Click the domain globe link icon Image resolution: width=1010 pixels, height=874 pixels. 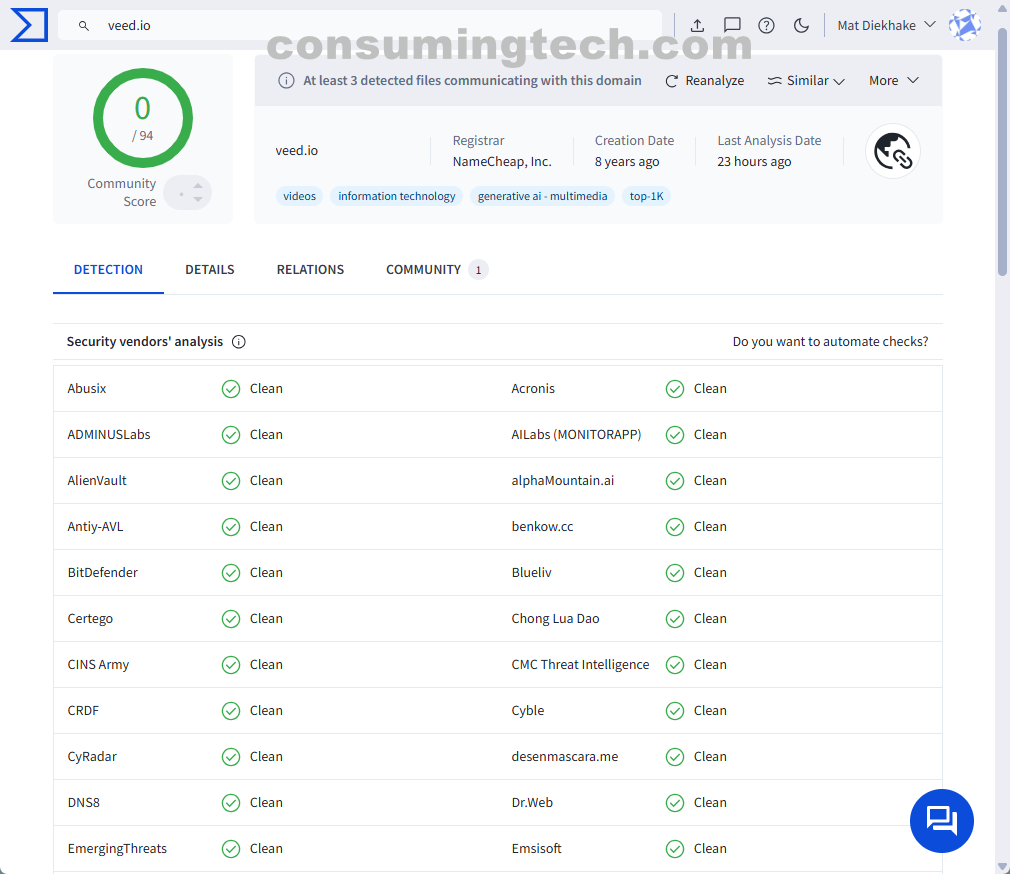pos(892,151)
